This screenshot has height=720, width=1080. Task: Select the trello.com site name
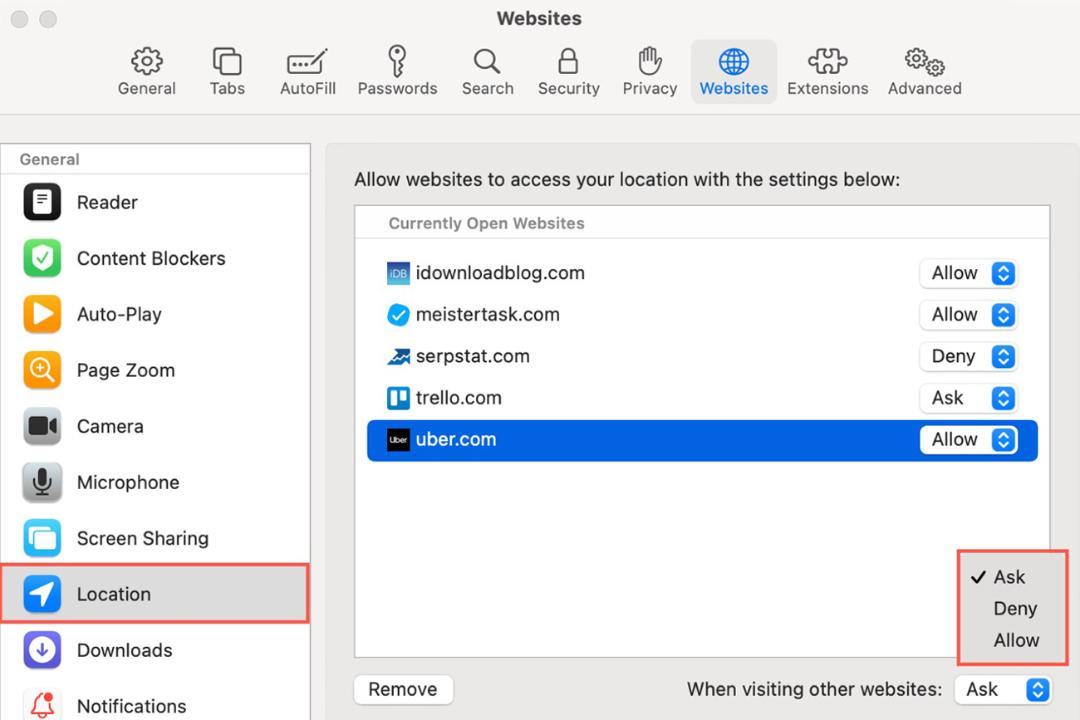[x=459, y=398]
